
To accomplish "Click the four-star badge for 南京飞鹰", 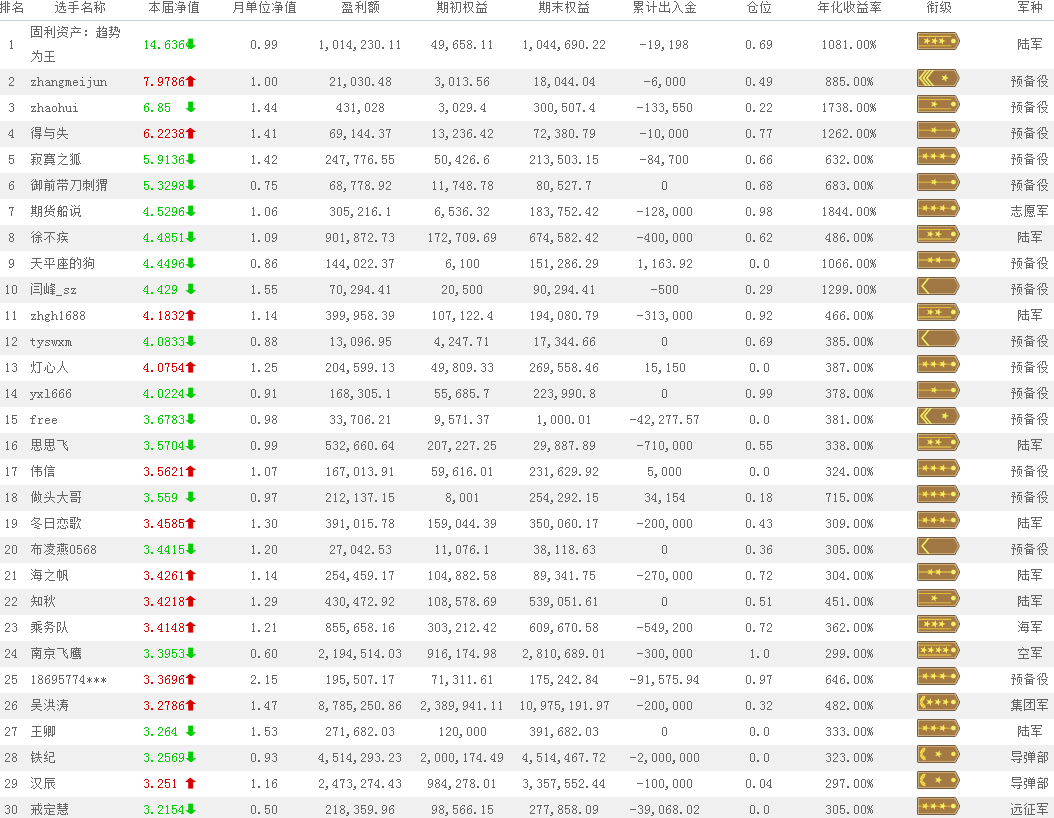I will (x=938, y=651).
